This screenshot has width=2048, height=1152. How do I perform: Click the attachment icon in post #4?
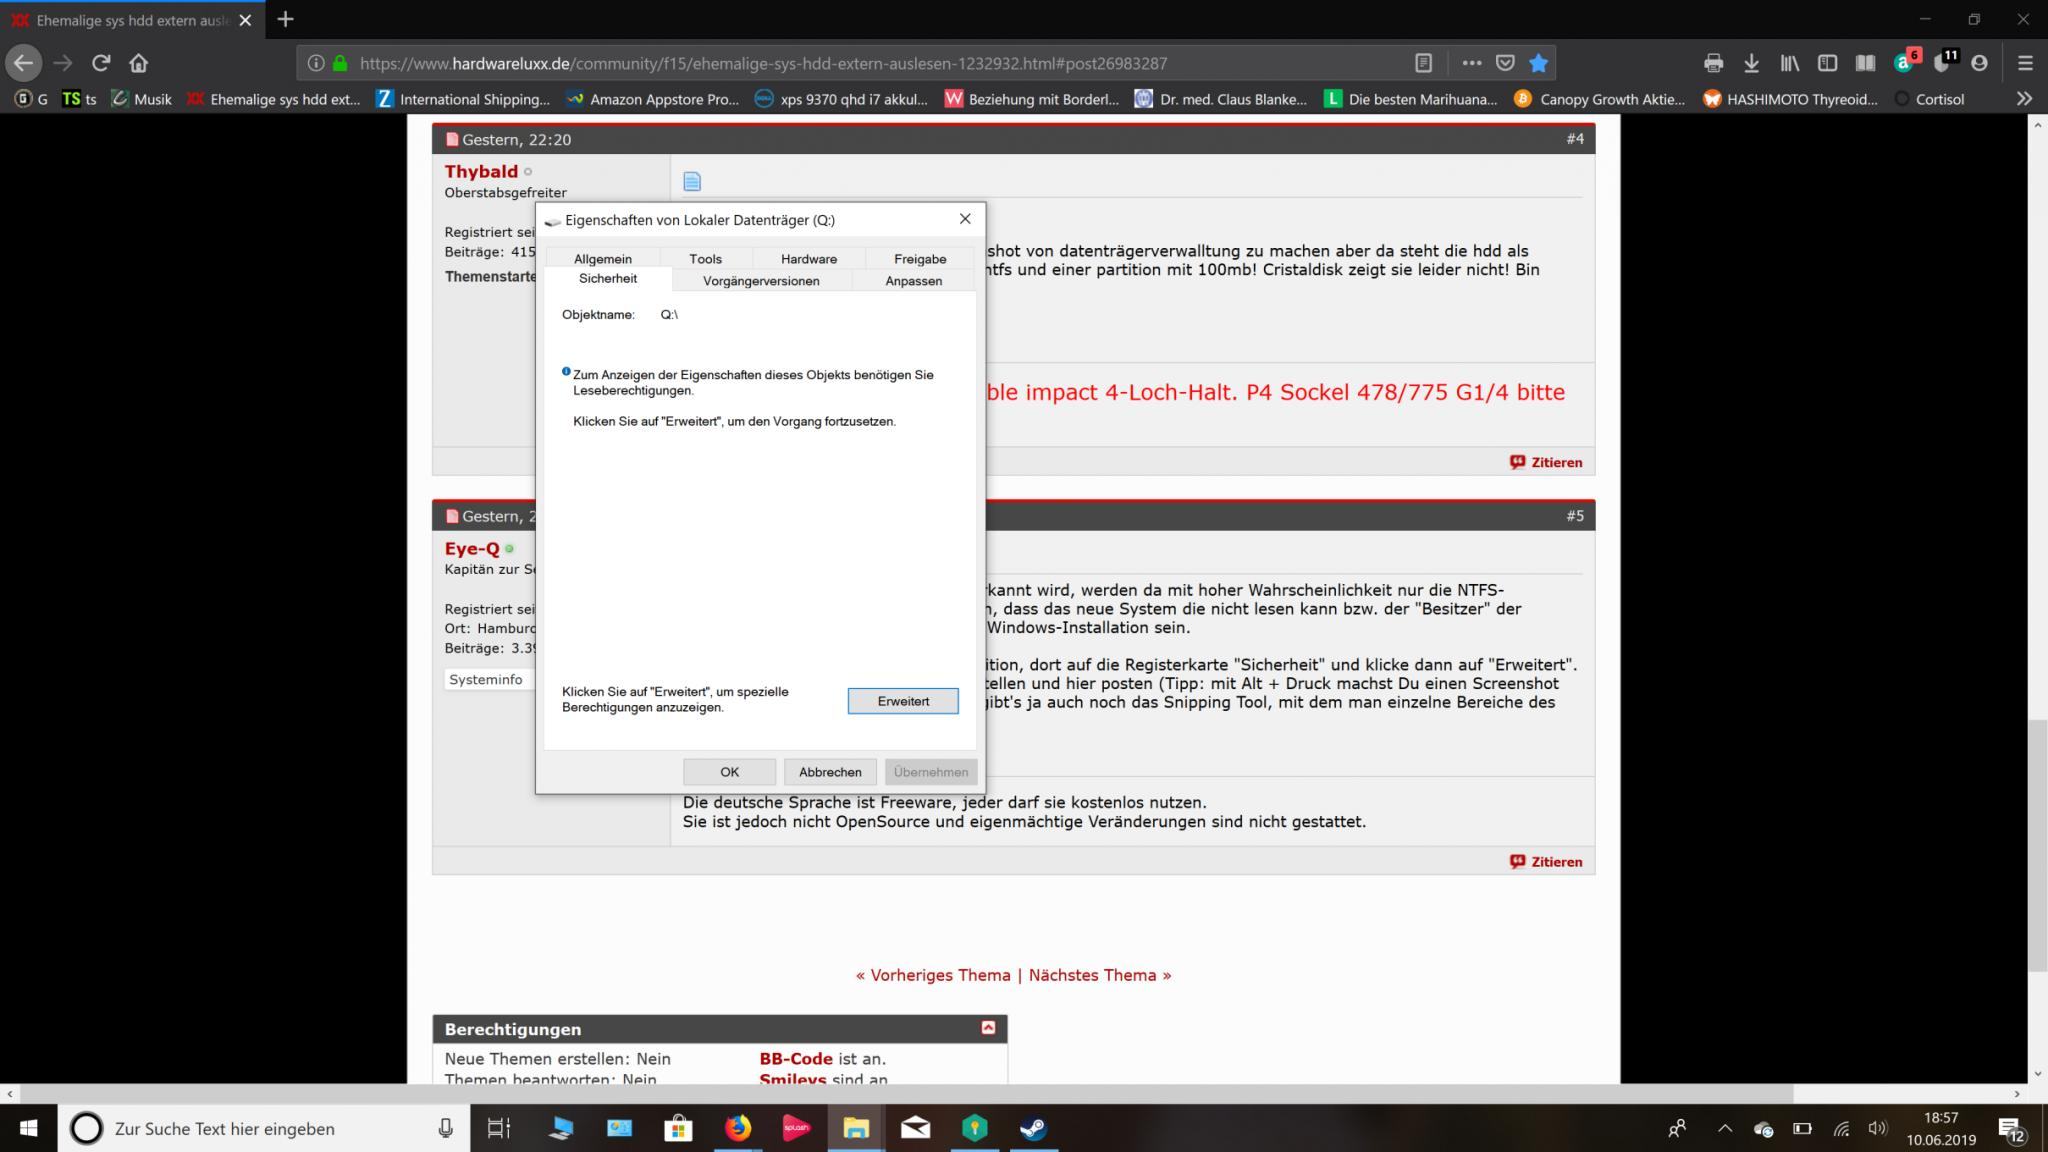tap(692, 181)
